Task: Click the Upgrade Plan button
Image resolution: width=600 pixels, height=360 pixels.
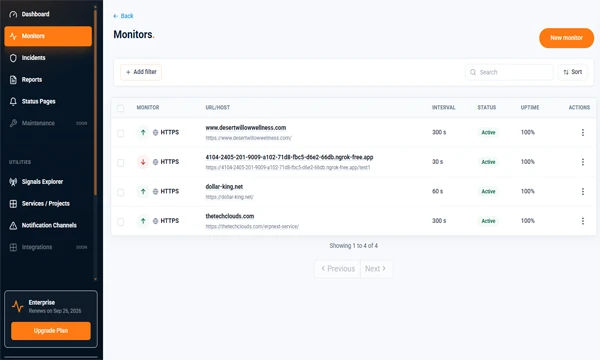Action: [x=51, y=331]
